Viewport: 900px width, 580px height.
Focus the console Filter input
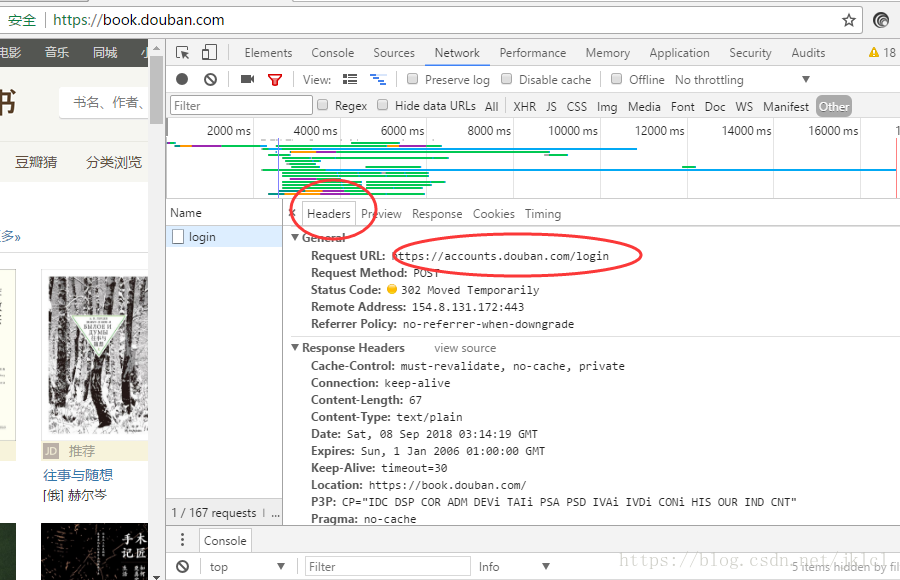pyautogui.click(x=387, y=567)
